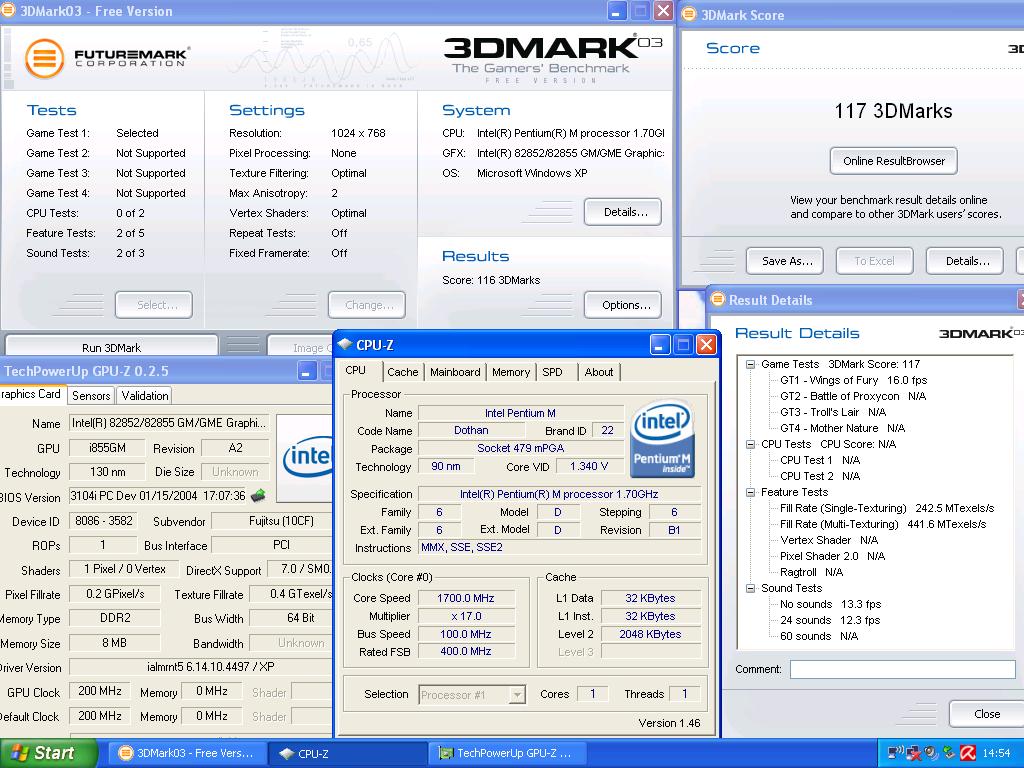Click the Image Quality button in 3DMark03
The width and height of the screenshot is (1024, 768).
(302, 347)
